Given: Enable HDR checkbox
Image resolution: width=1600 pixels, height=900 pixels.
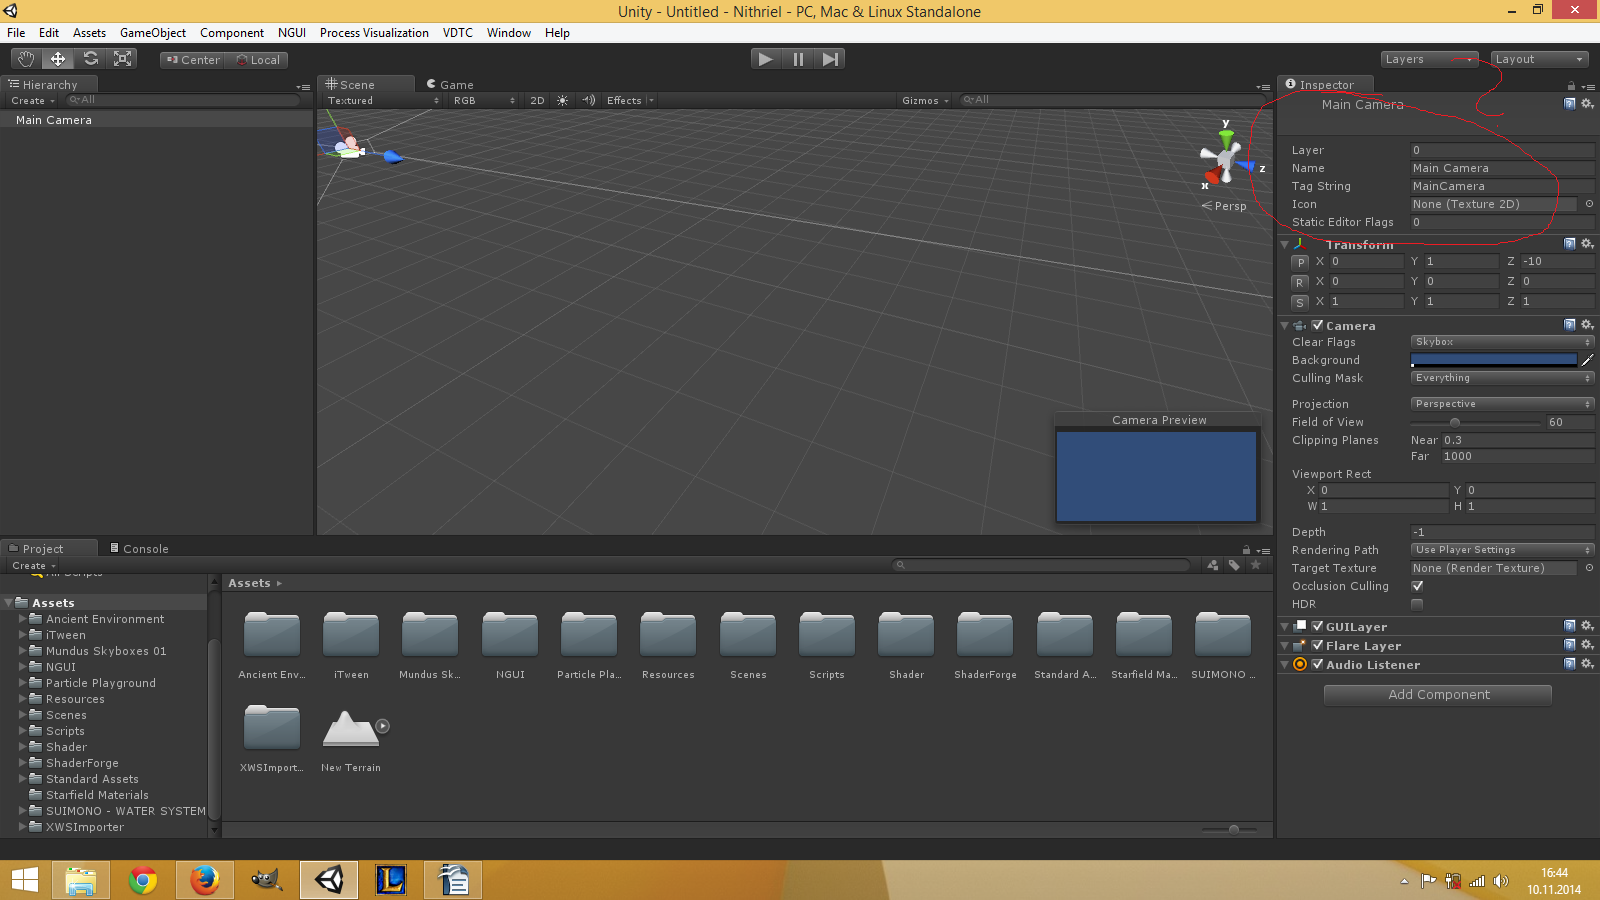Looking at the screenshot, I should [x=1417, y=604].
